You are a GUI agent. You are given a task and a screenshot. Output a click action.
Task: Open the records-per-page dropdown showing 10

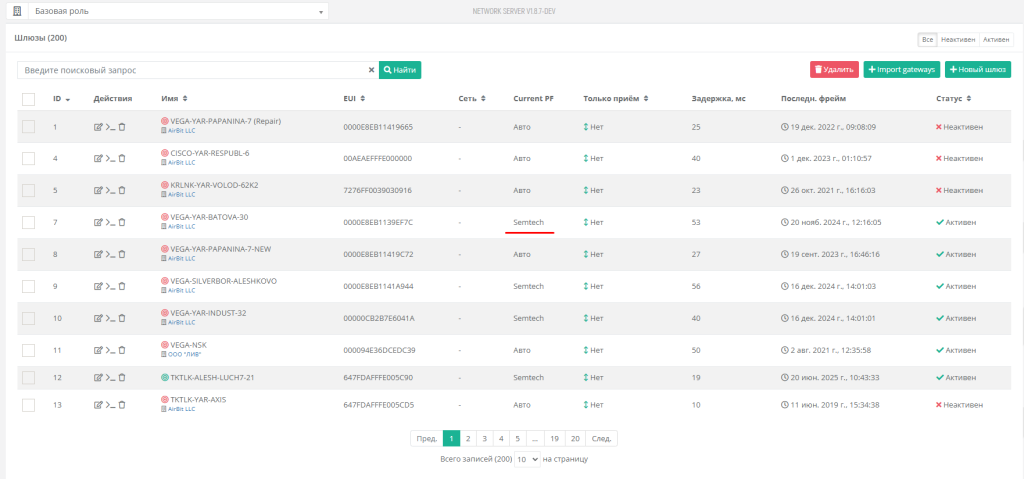point(527,458)
